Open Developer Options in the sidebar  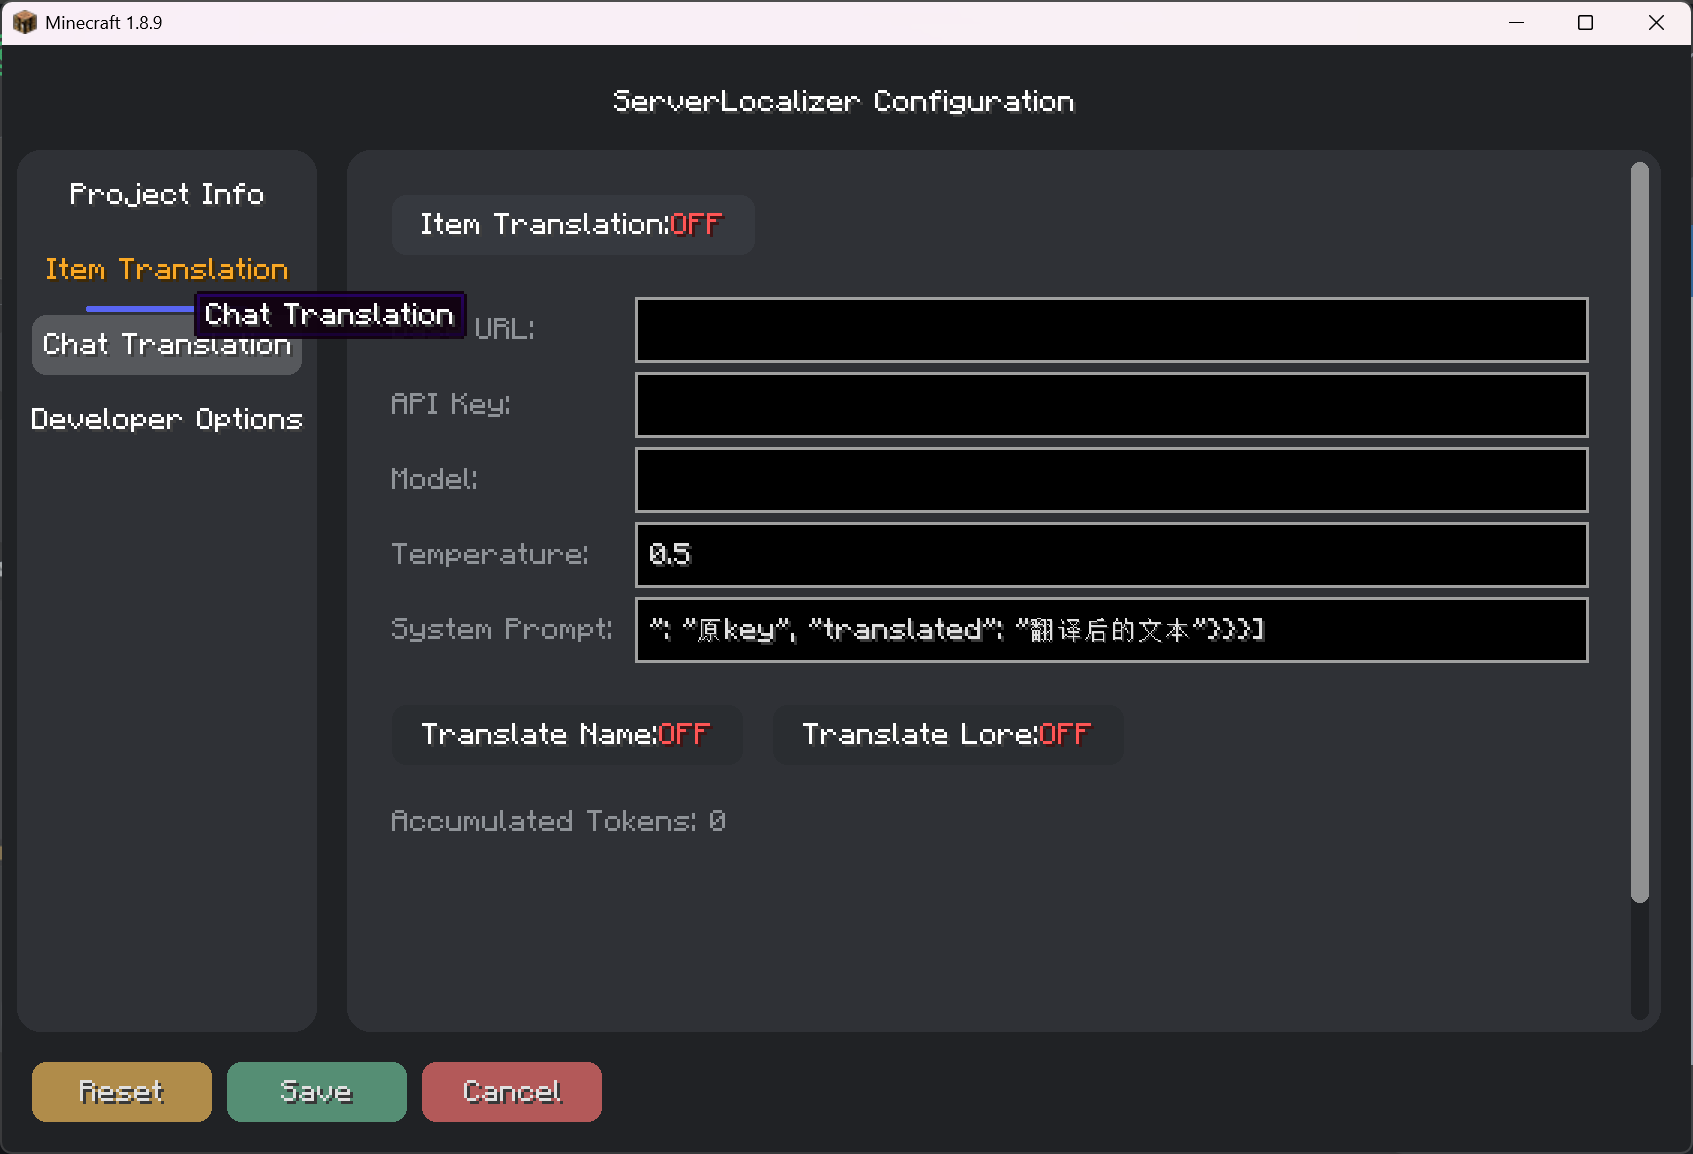166,419
